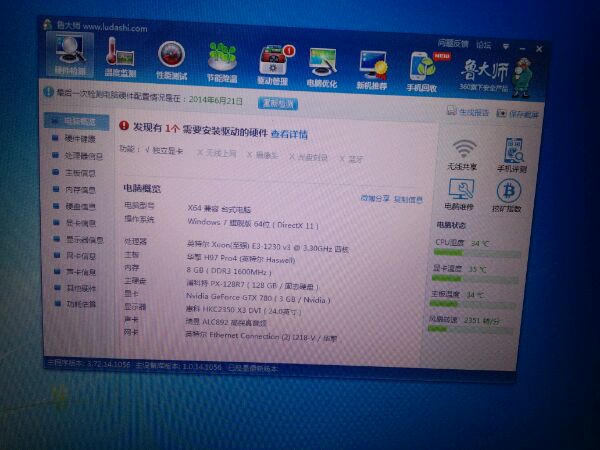Click the 8 GB DDR3 1600MHz memory text

pyautogui.click(x=229, y=271)
